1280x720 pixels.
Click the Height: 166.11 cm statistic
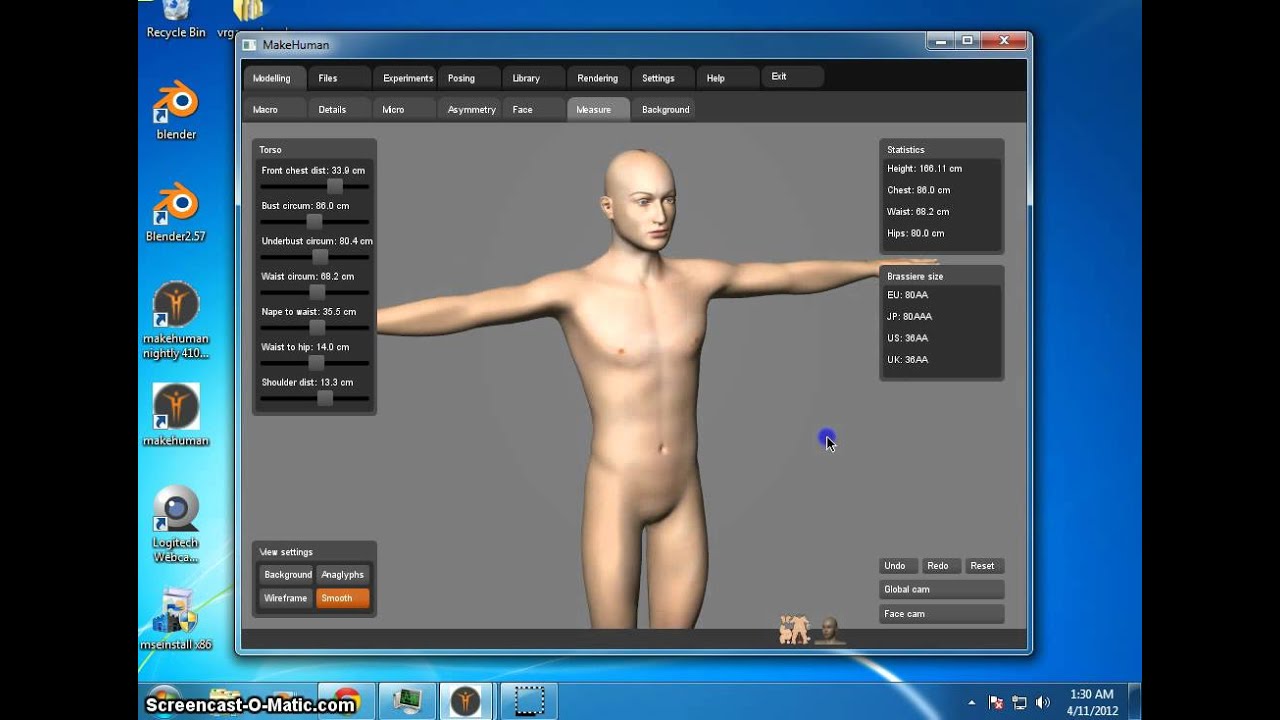click(924, 169)
